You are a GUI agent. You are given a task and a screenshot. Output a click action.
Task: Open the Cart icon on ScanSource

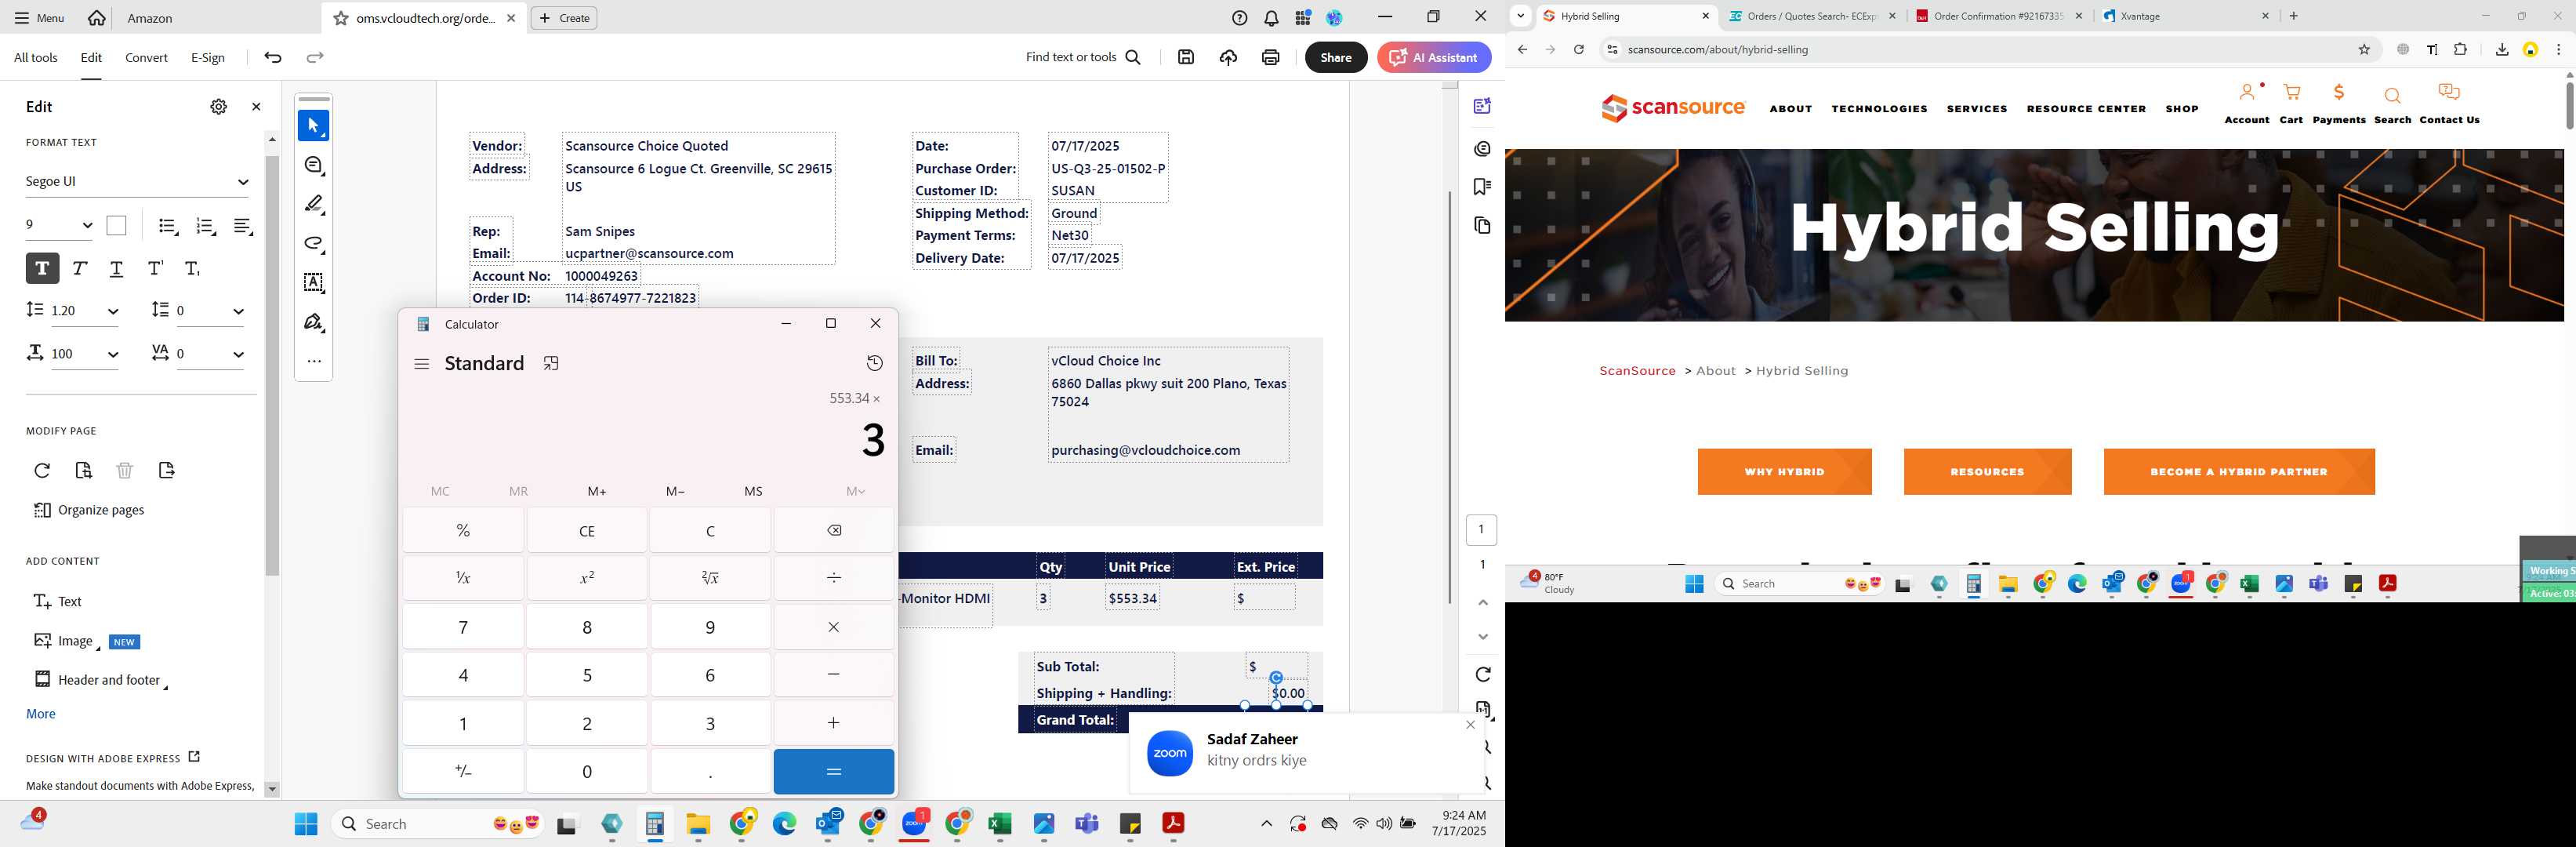click(2292, 103)
